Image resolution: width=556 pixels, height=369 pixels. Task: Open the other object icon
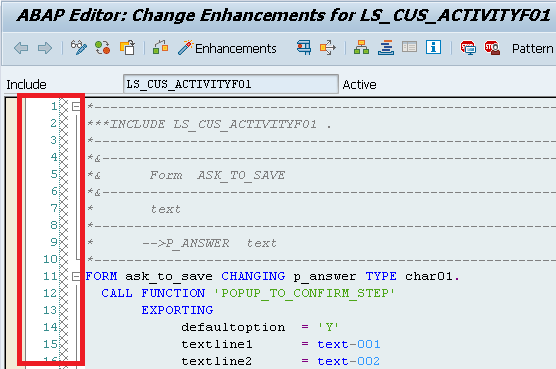[127, 47]
